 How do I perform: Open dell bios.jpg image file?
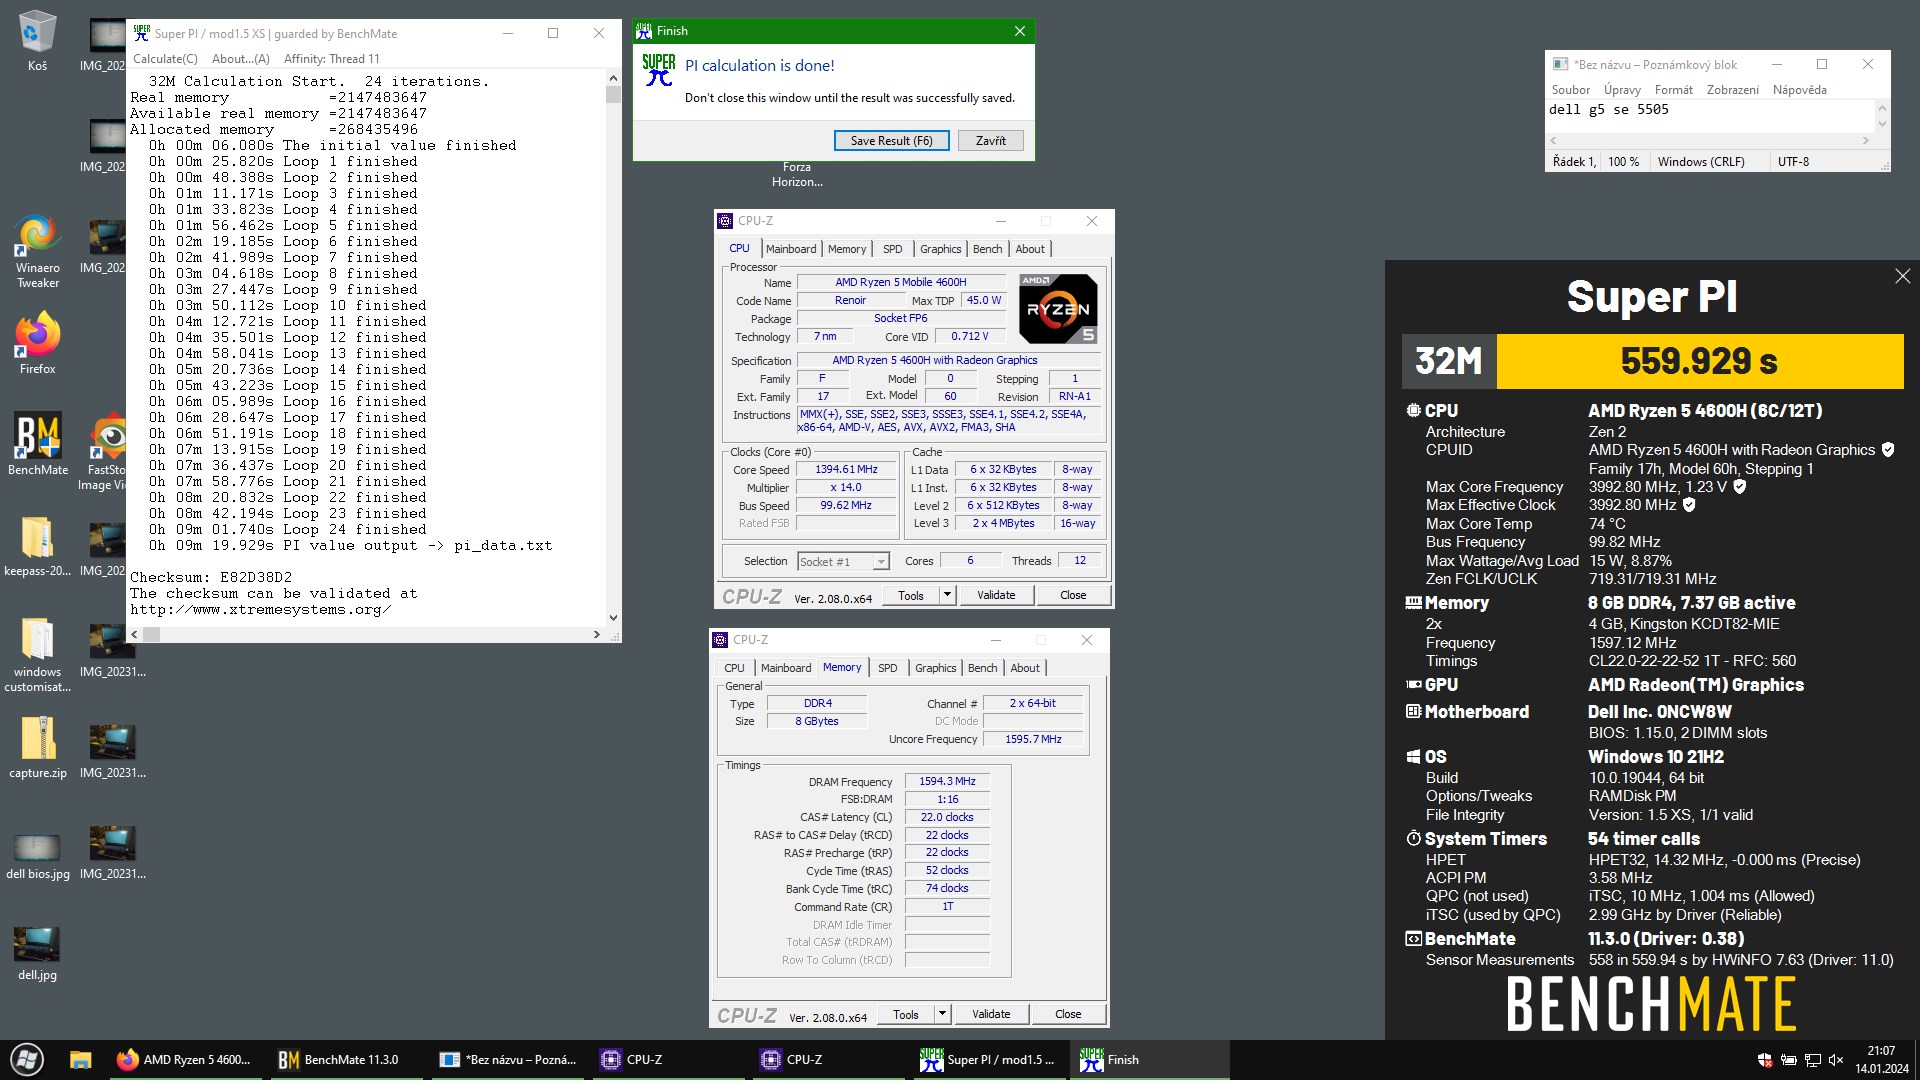tap(37, 857)
